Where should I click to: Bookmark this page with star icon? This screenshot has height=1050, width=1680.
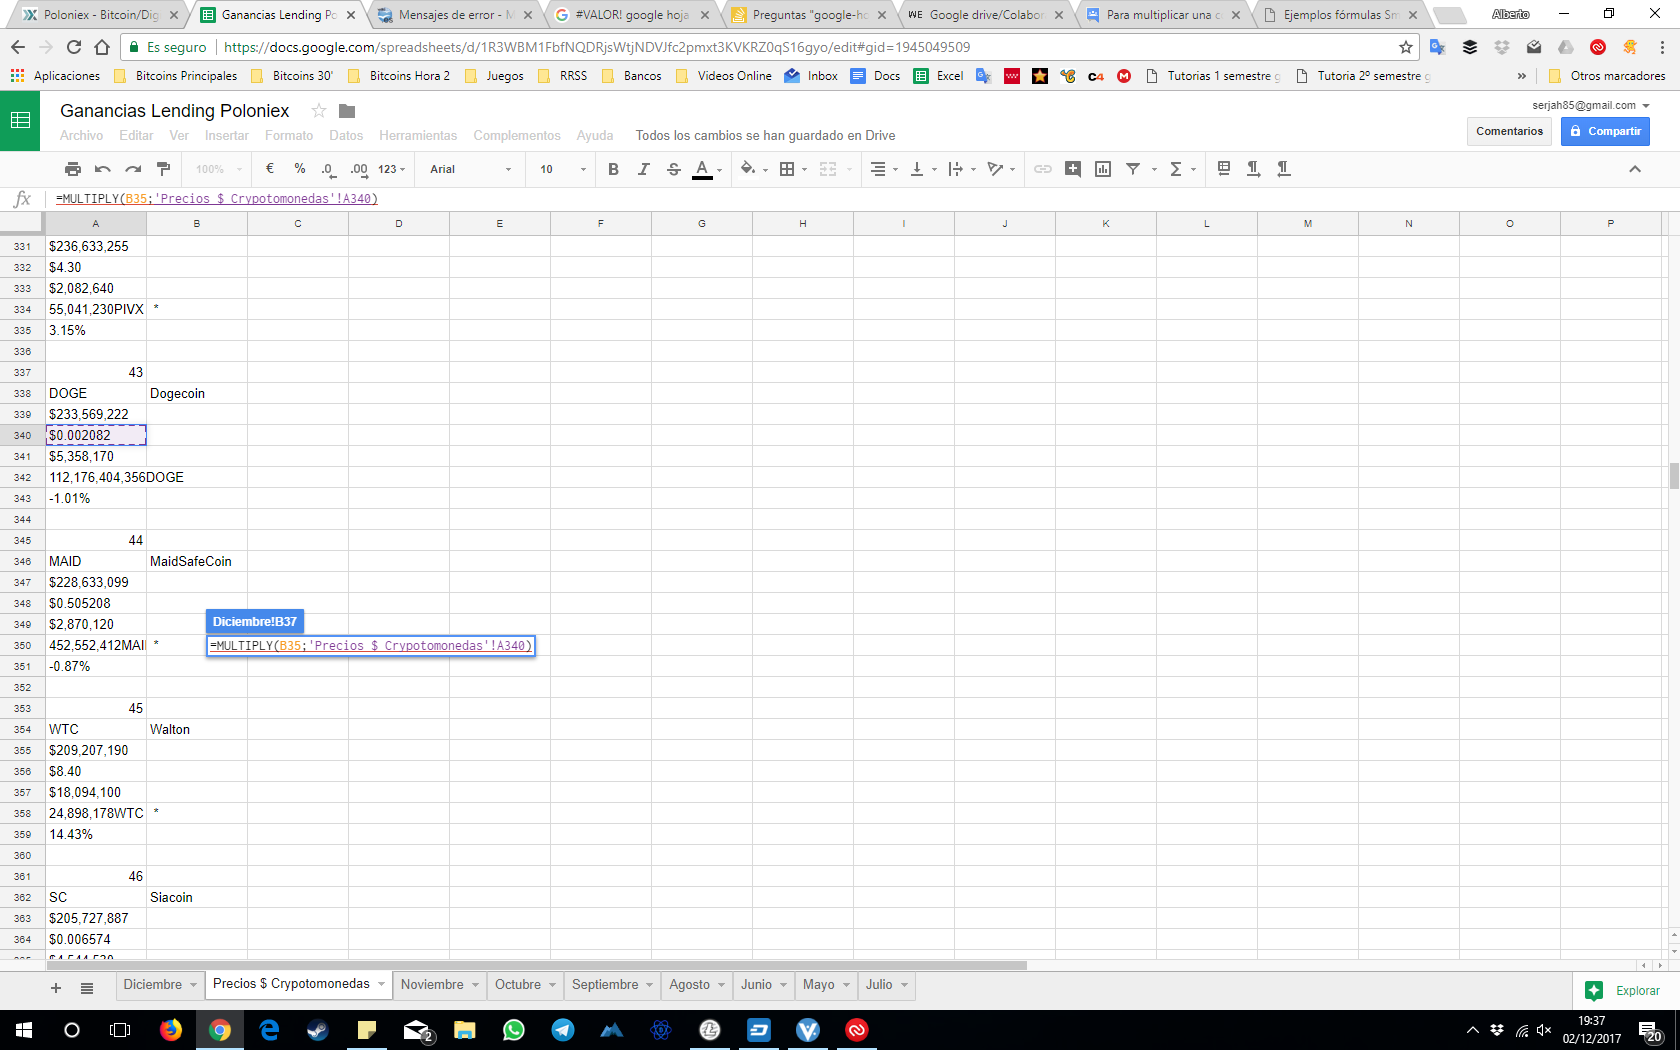(1406, 47)
